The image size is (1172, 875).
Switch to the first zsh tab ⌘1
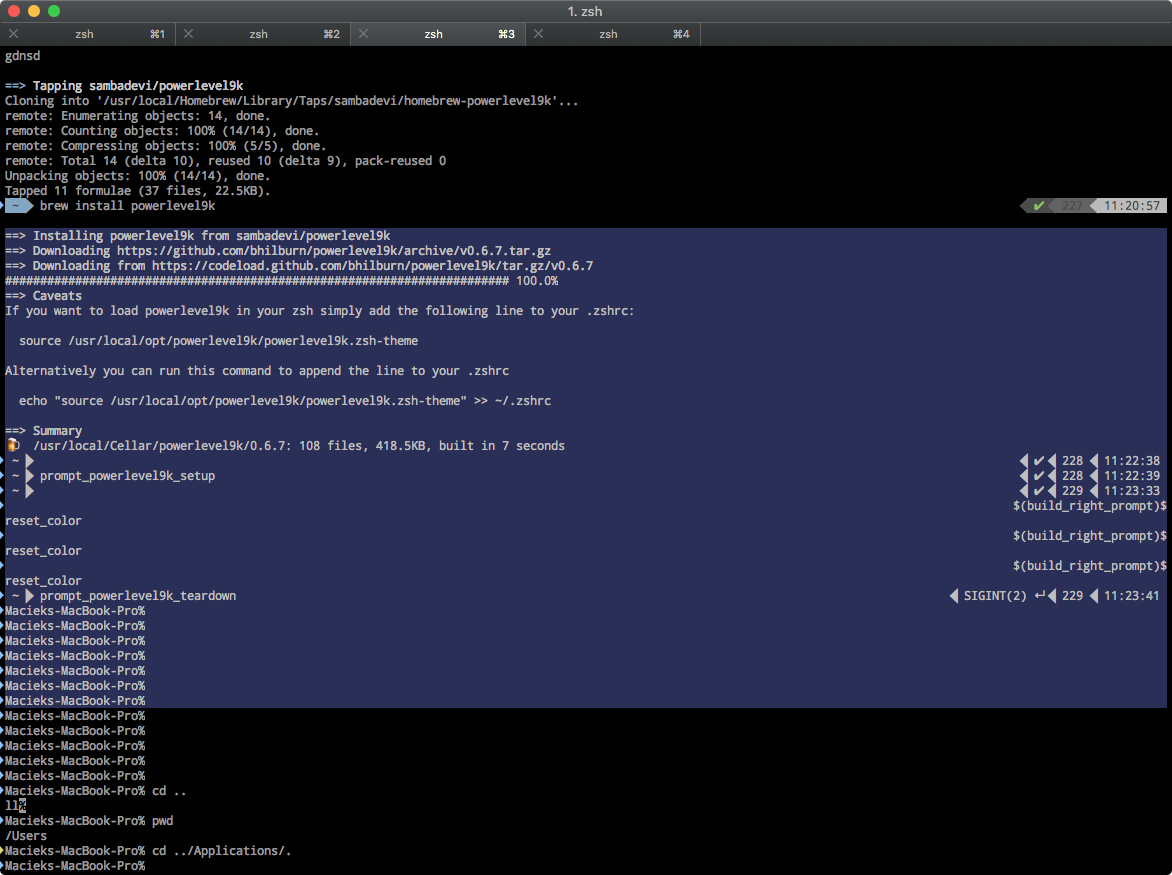pos(87,34)
